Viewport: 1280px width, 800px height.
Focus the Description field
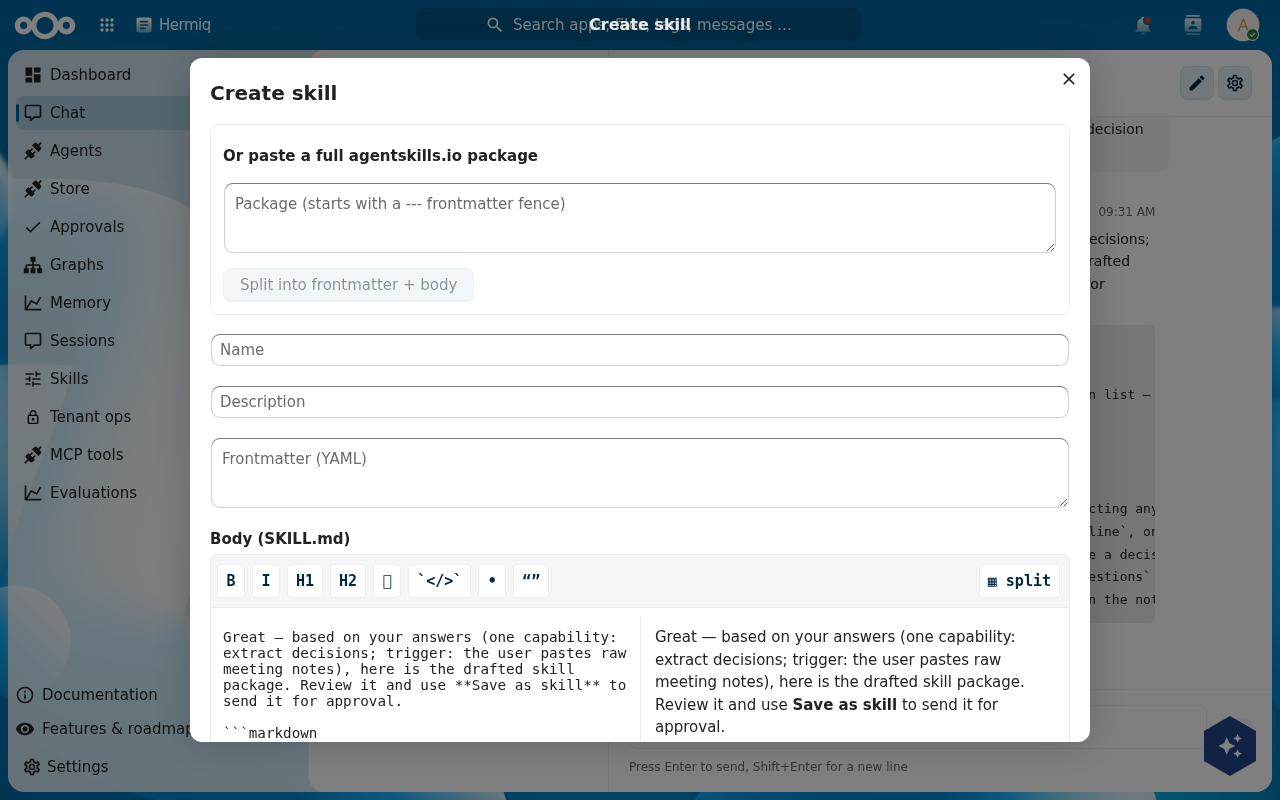pos(640,402)
